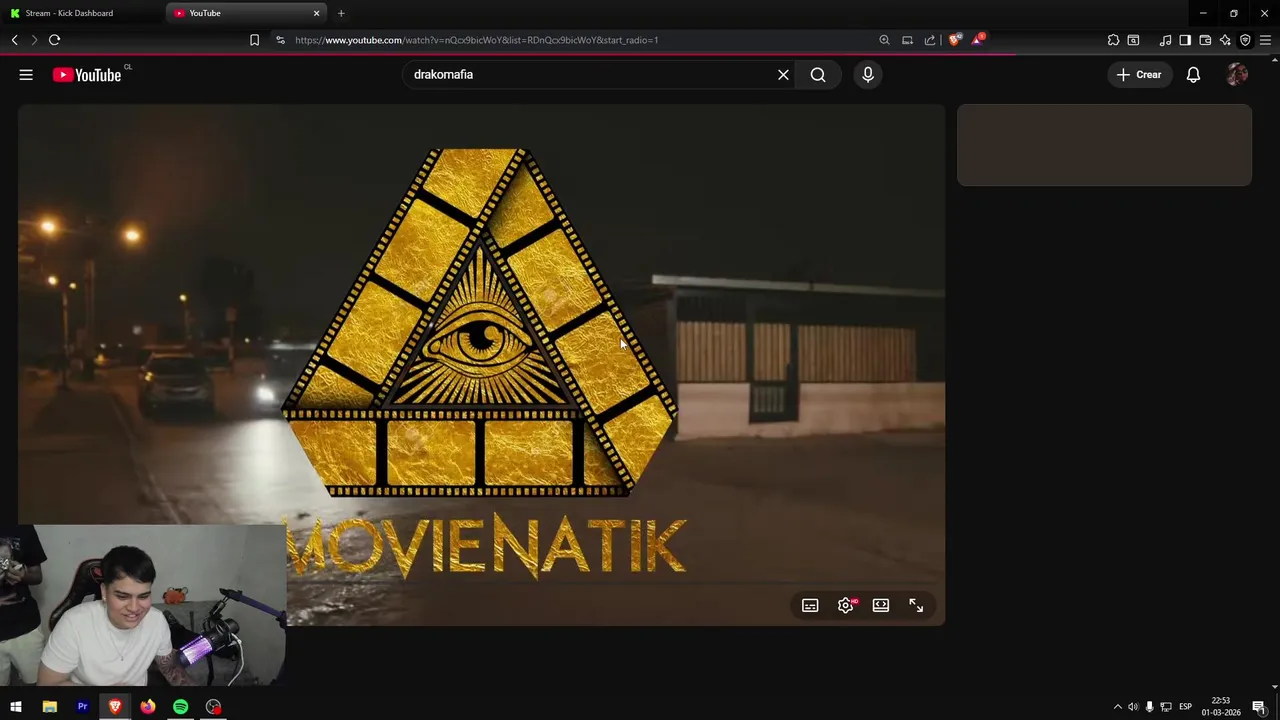
Task: Bookmark this page with bookmark icon
Action: click(254, 40)
